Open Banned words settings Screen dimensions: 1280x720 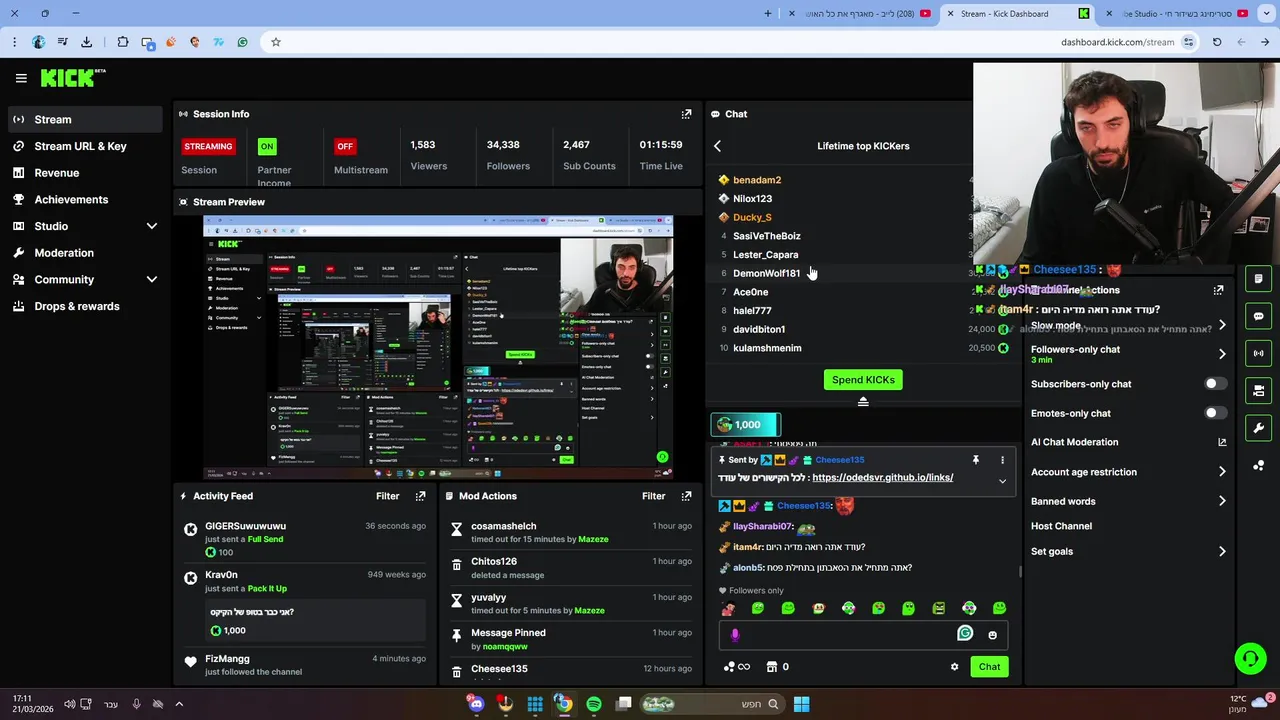pos(1128,501)
